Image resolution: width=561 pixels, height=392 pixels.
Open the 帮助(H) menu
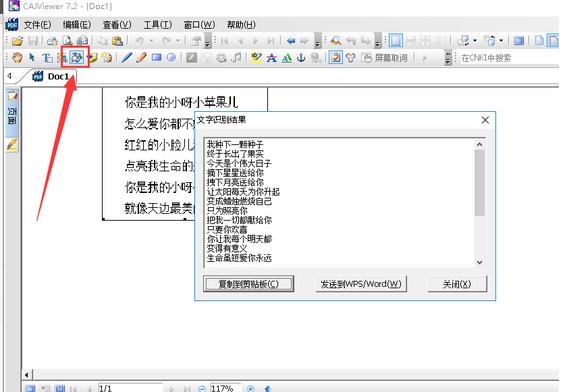point(241,25)
